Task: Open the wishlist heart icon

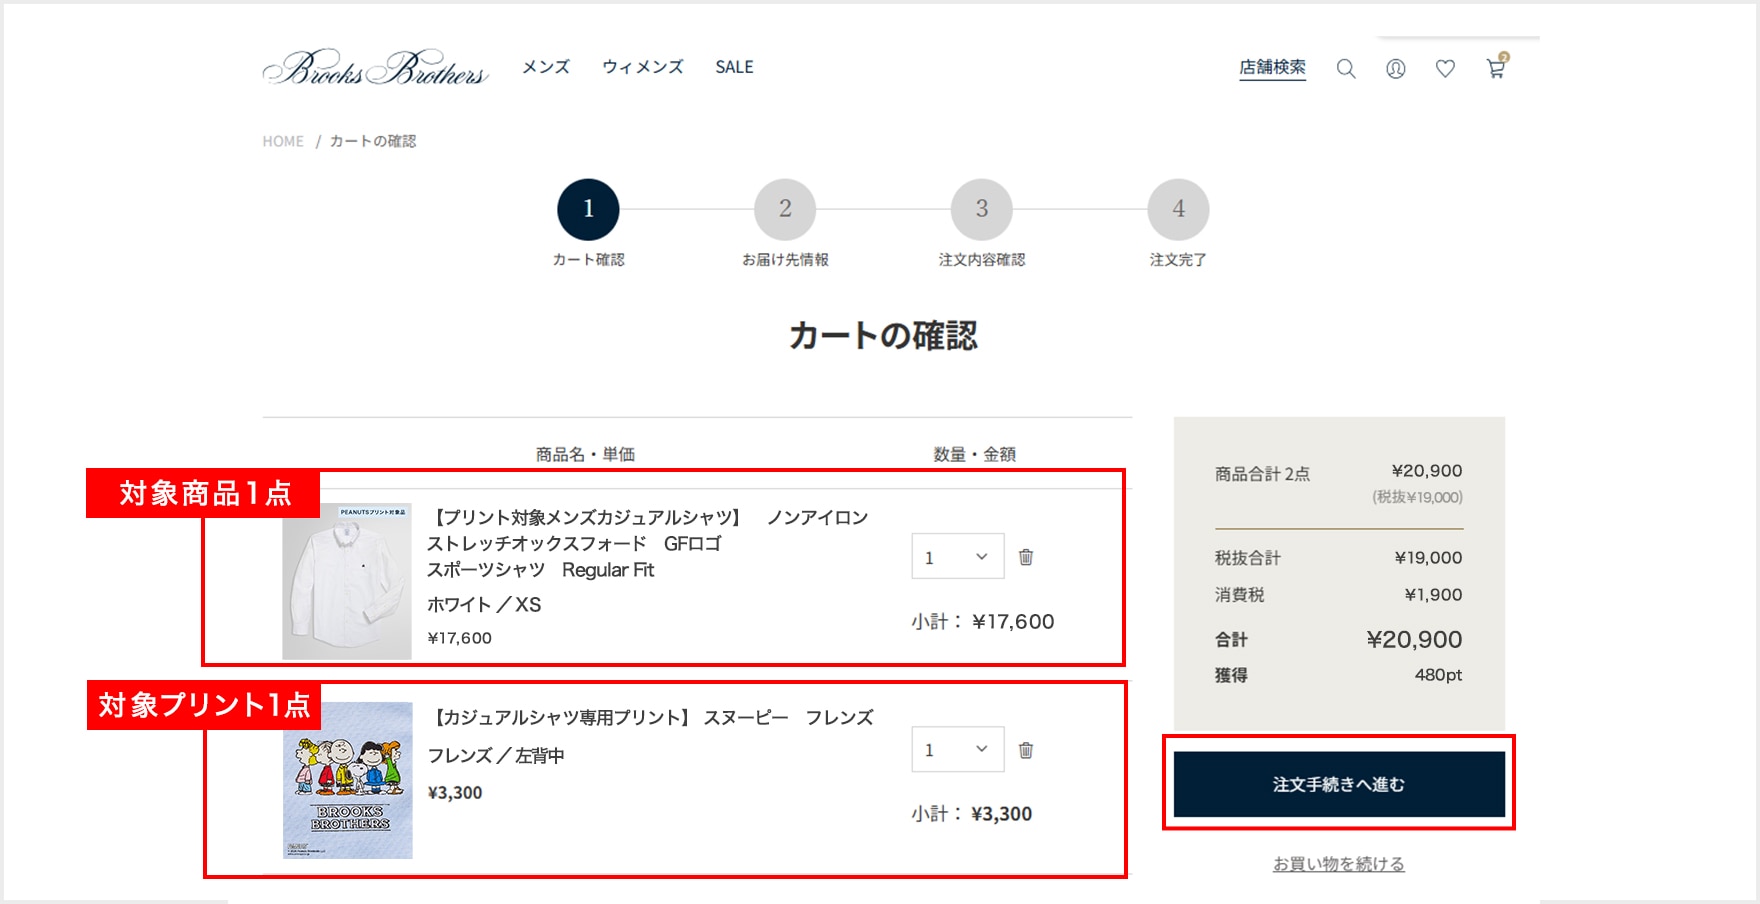Action: pyautogui.click(x=1445, y=68)
